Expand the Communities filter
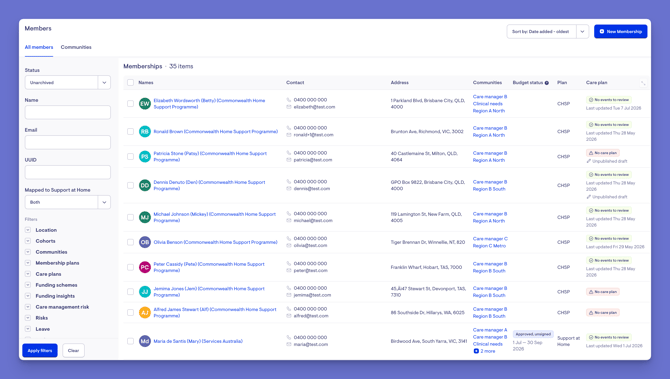Screen dimensions: 670x379 click(28, 252)
